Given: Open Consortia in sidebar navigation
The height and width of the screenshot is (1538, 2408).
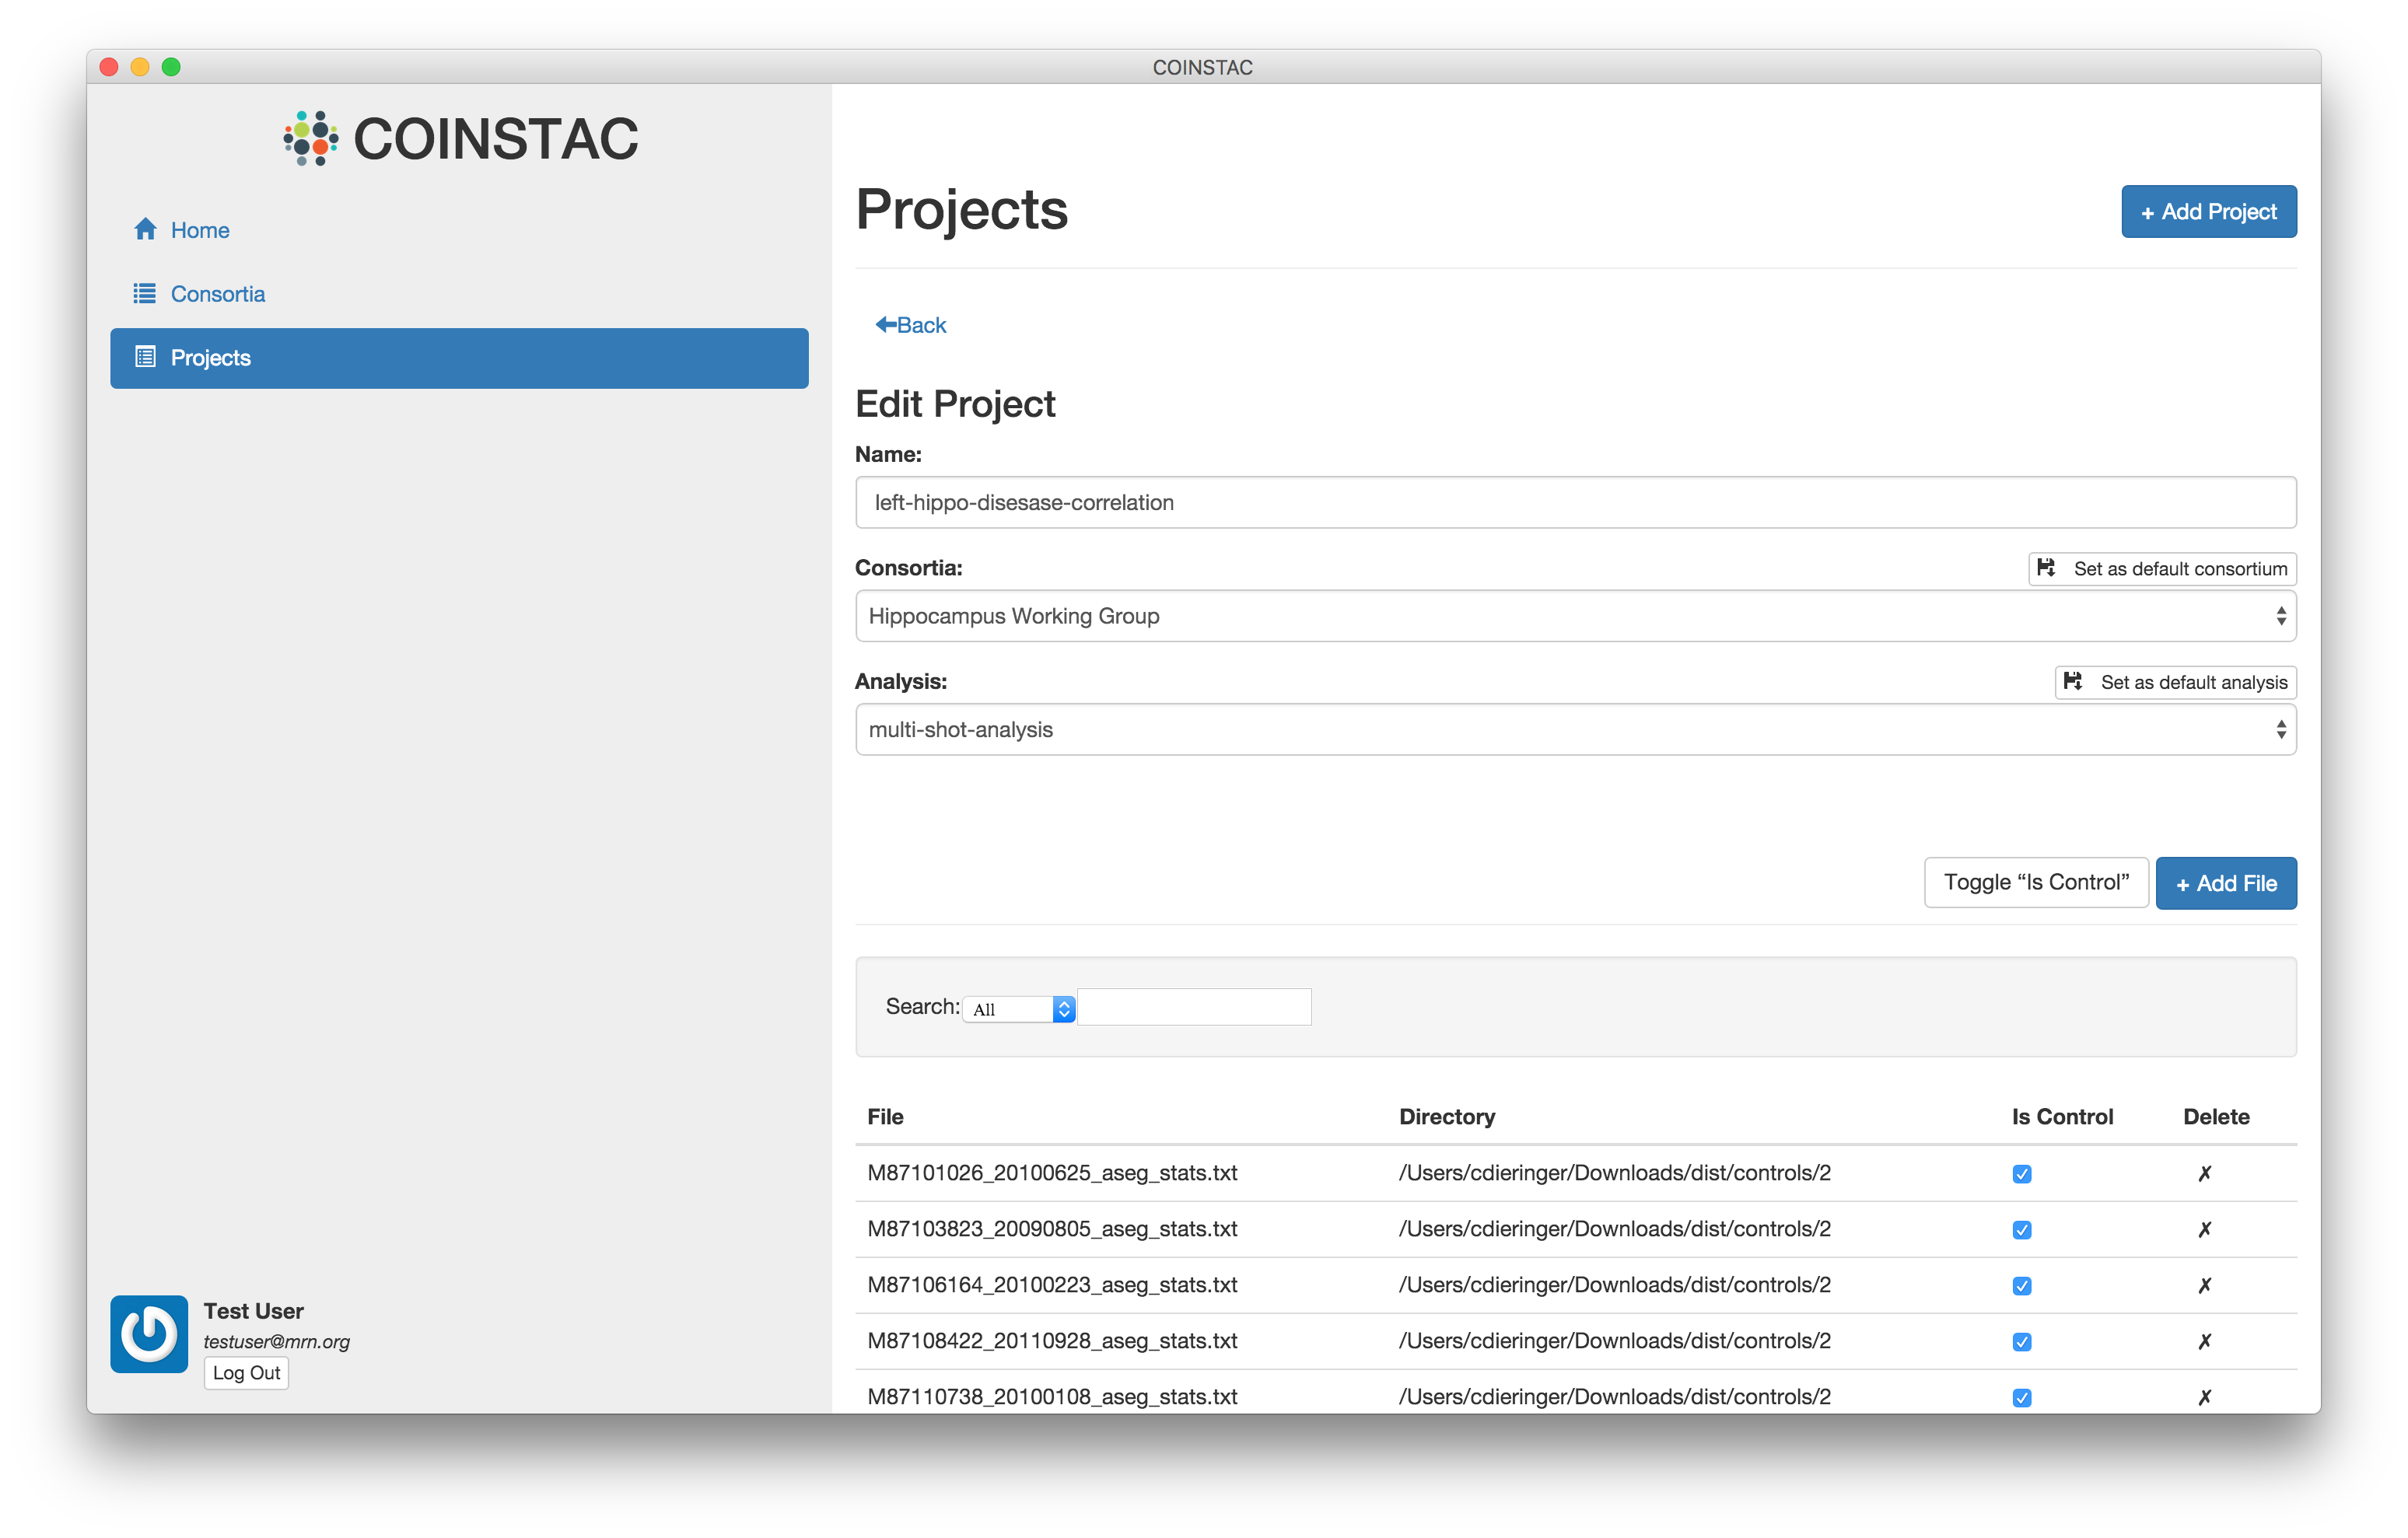Looking at the screenshot, I should pos(217,294).
